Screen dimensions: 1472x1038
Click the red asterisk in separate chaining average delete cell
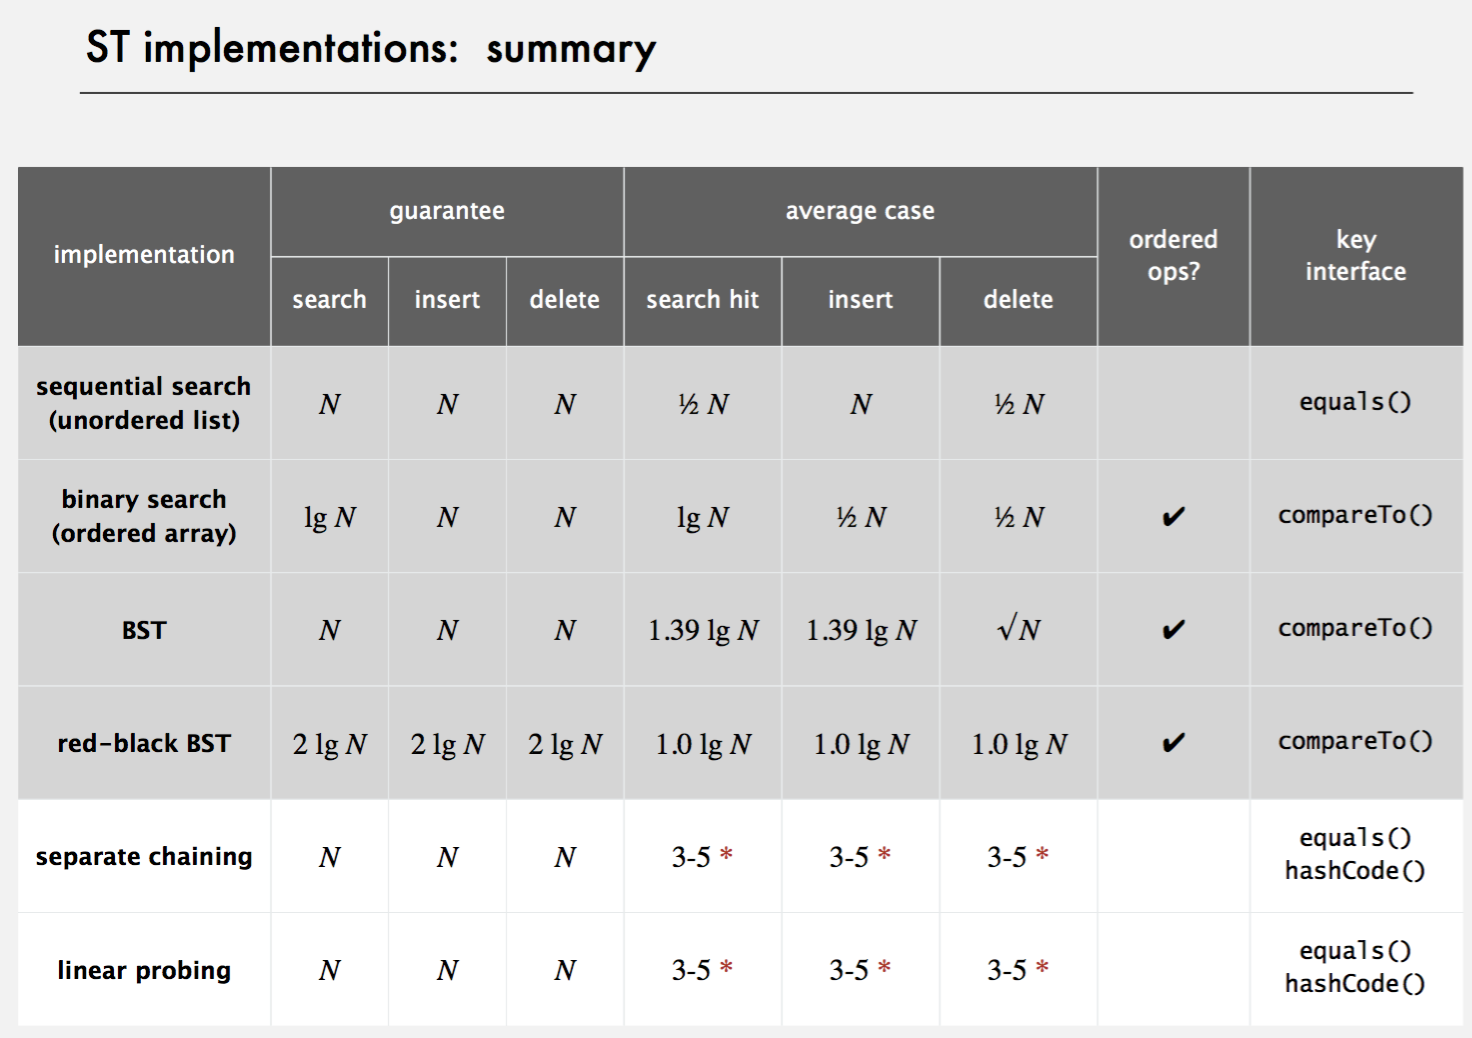1042,855
